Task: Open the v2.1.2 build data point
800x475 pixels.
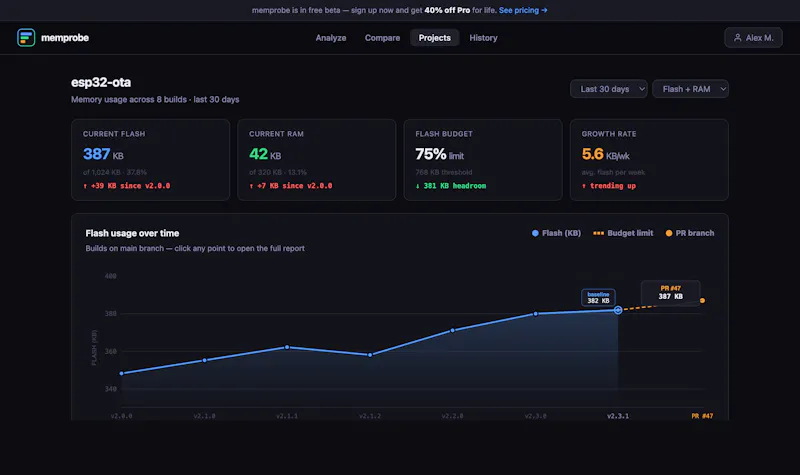Action: (x=370, y=355)
